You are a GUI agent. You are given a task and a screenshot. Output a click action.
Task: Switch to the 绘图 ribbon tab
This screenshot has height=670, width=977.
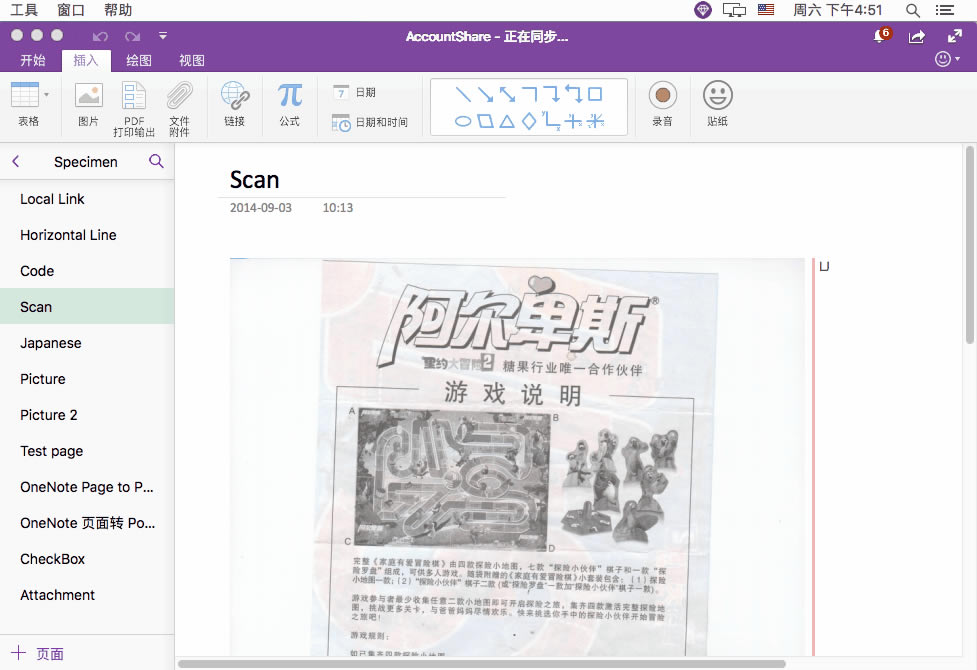[x=137, y=59]
